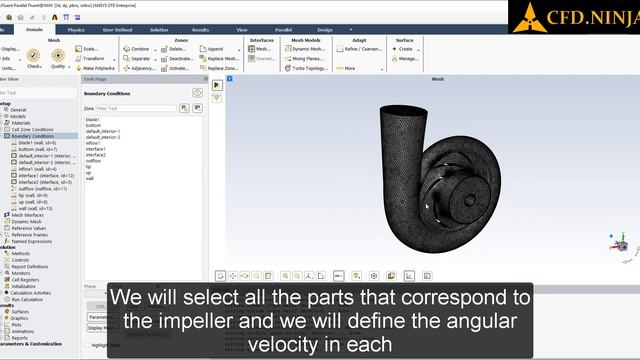This screenshot has width=640, height=360.
Task: Click Make Polyhedra in the Mesh group
Action: point(95,69)
